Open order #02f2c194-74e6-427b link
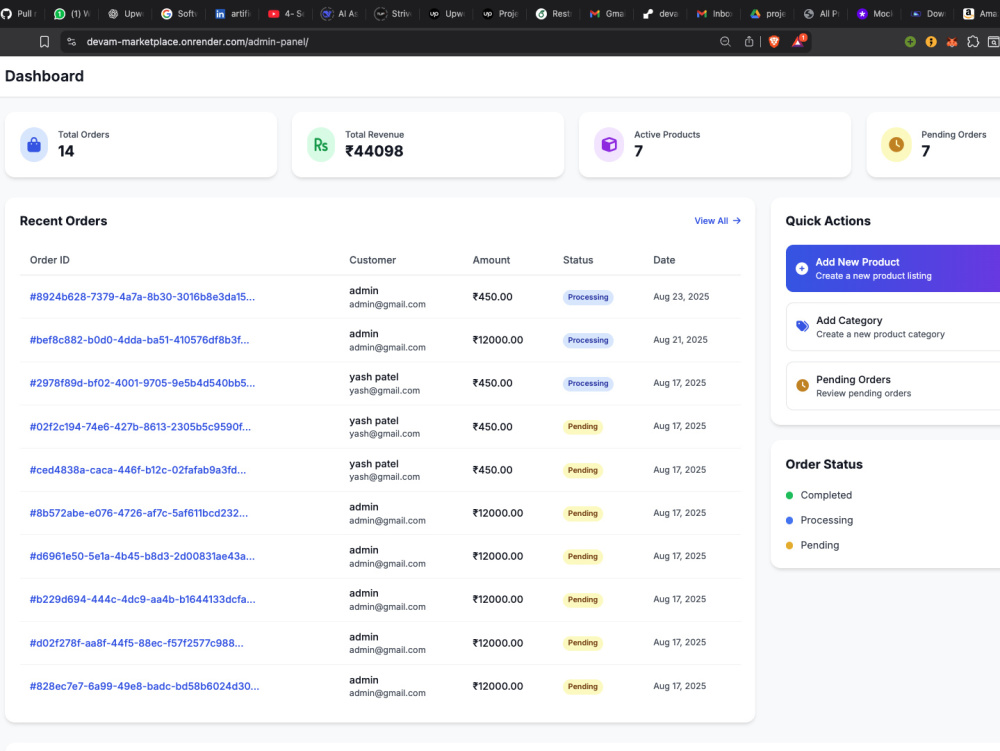The image size is (1000, 751). pyautogui.click(x=140, y=427)
